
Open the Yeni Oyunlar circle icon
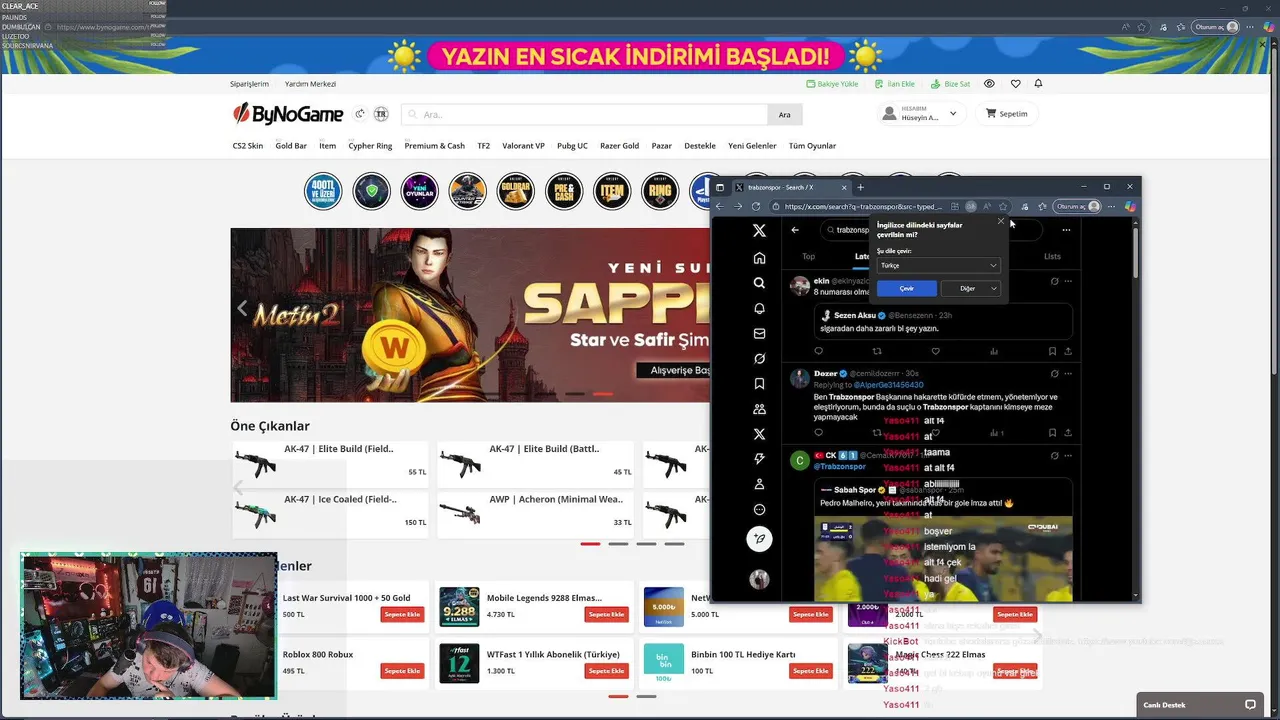[x=419, y=191]
